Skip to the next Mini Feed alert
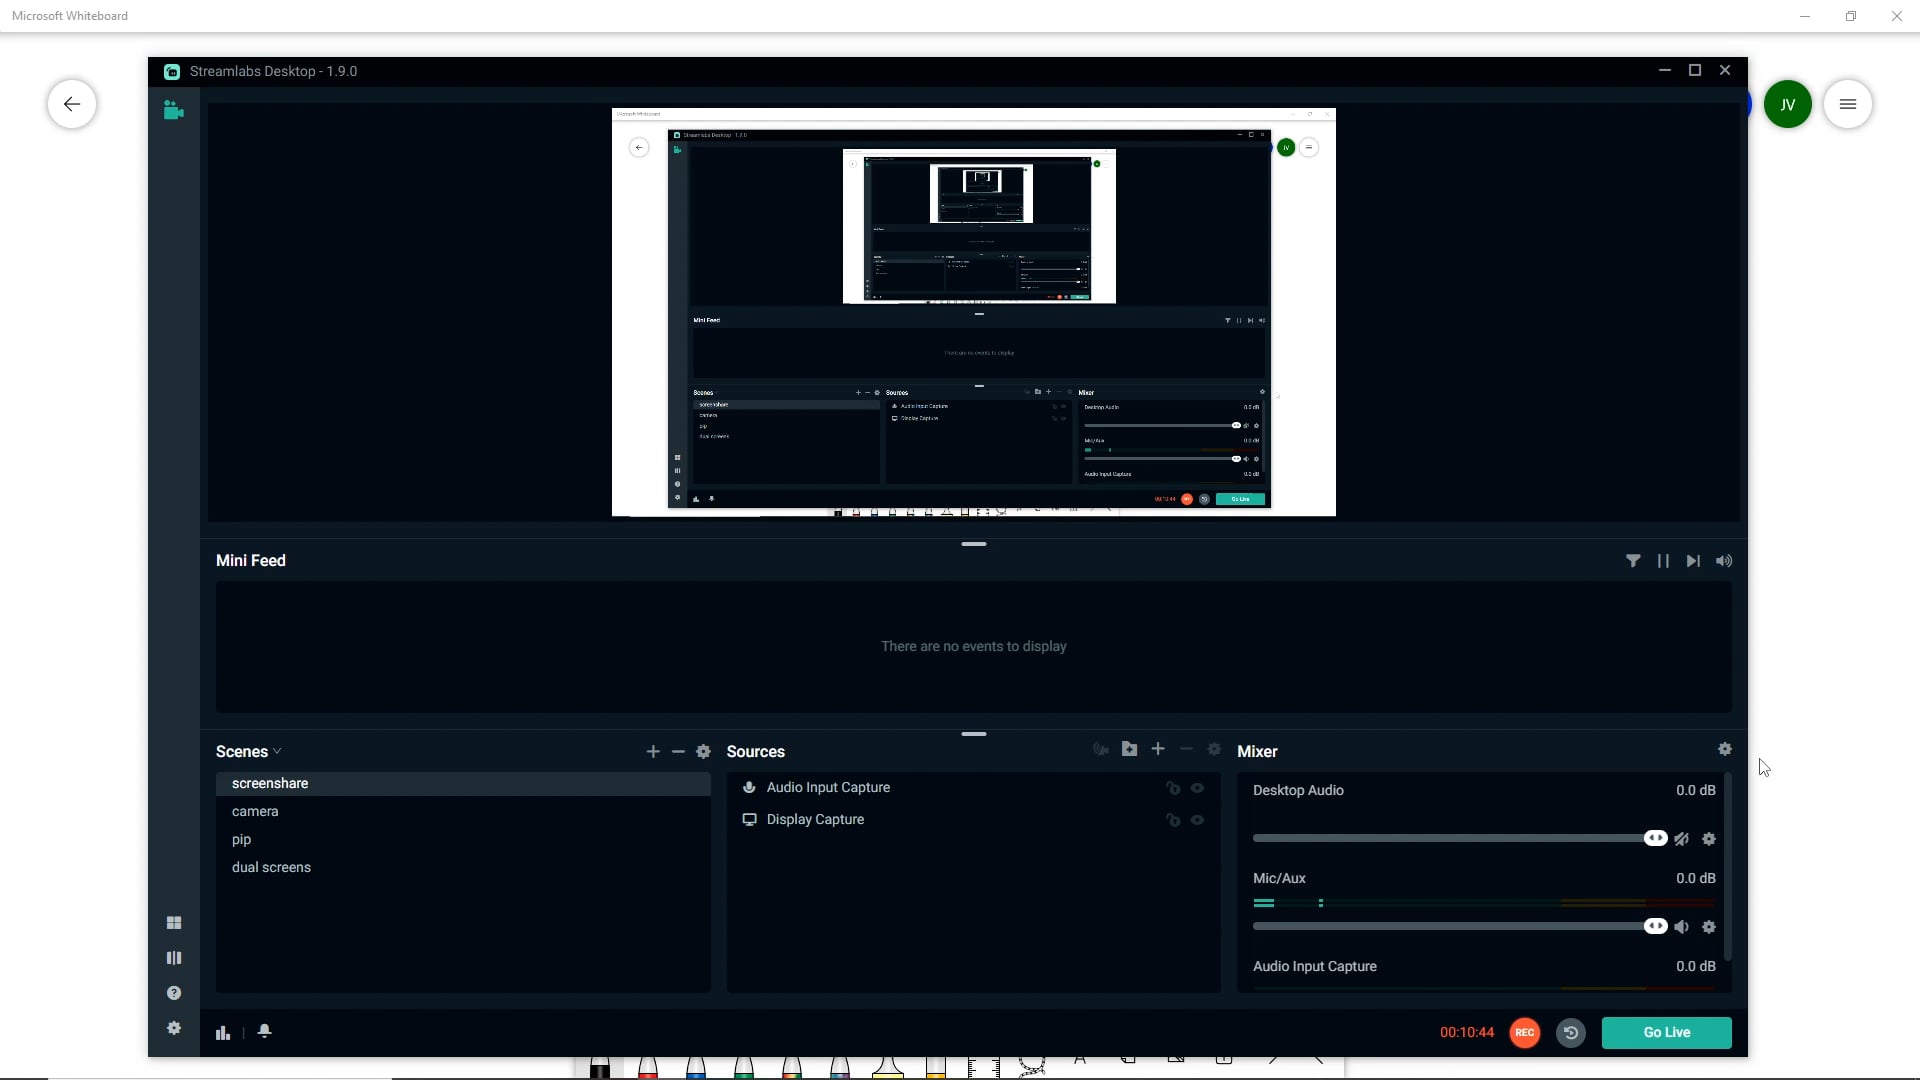The width and height of the screenshot is (1920, 1080). pos(1693,561)
